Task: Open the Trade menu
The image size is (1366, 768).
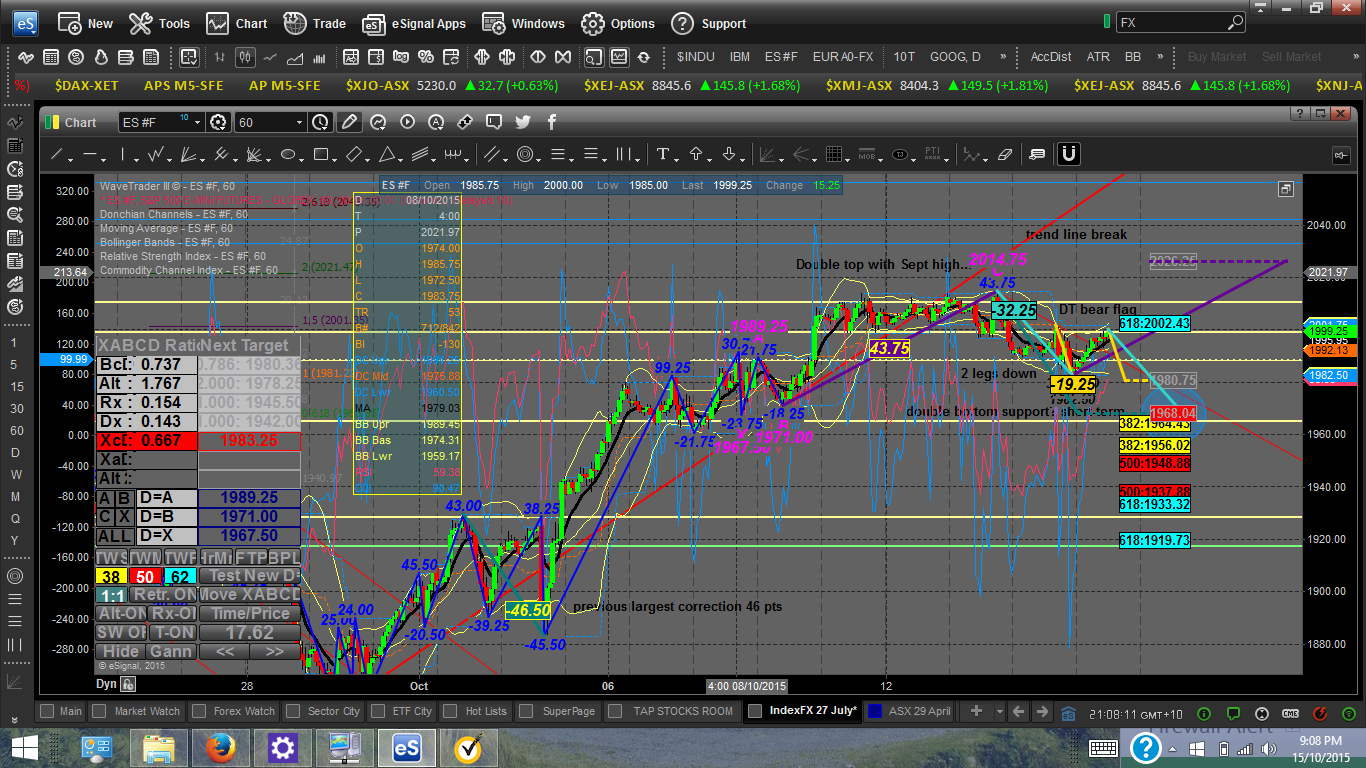Action: [314, 23]
